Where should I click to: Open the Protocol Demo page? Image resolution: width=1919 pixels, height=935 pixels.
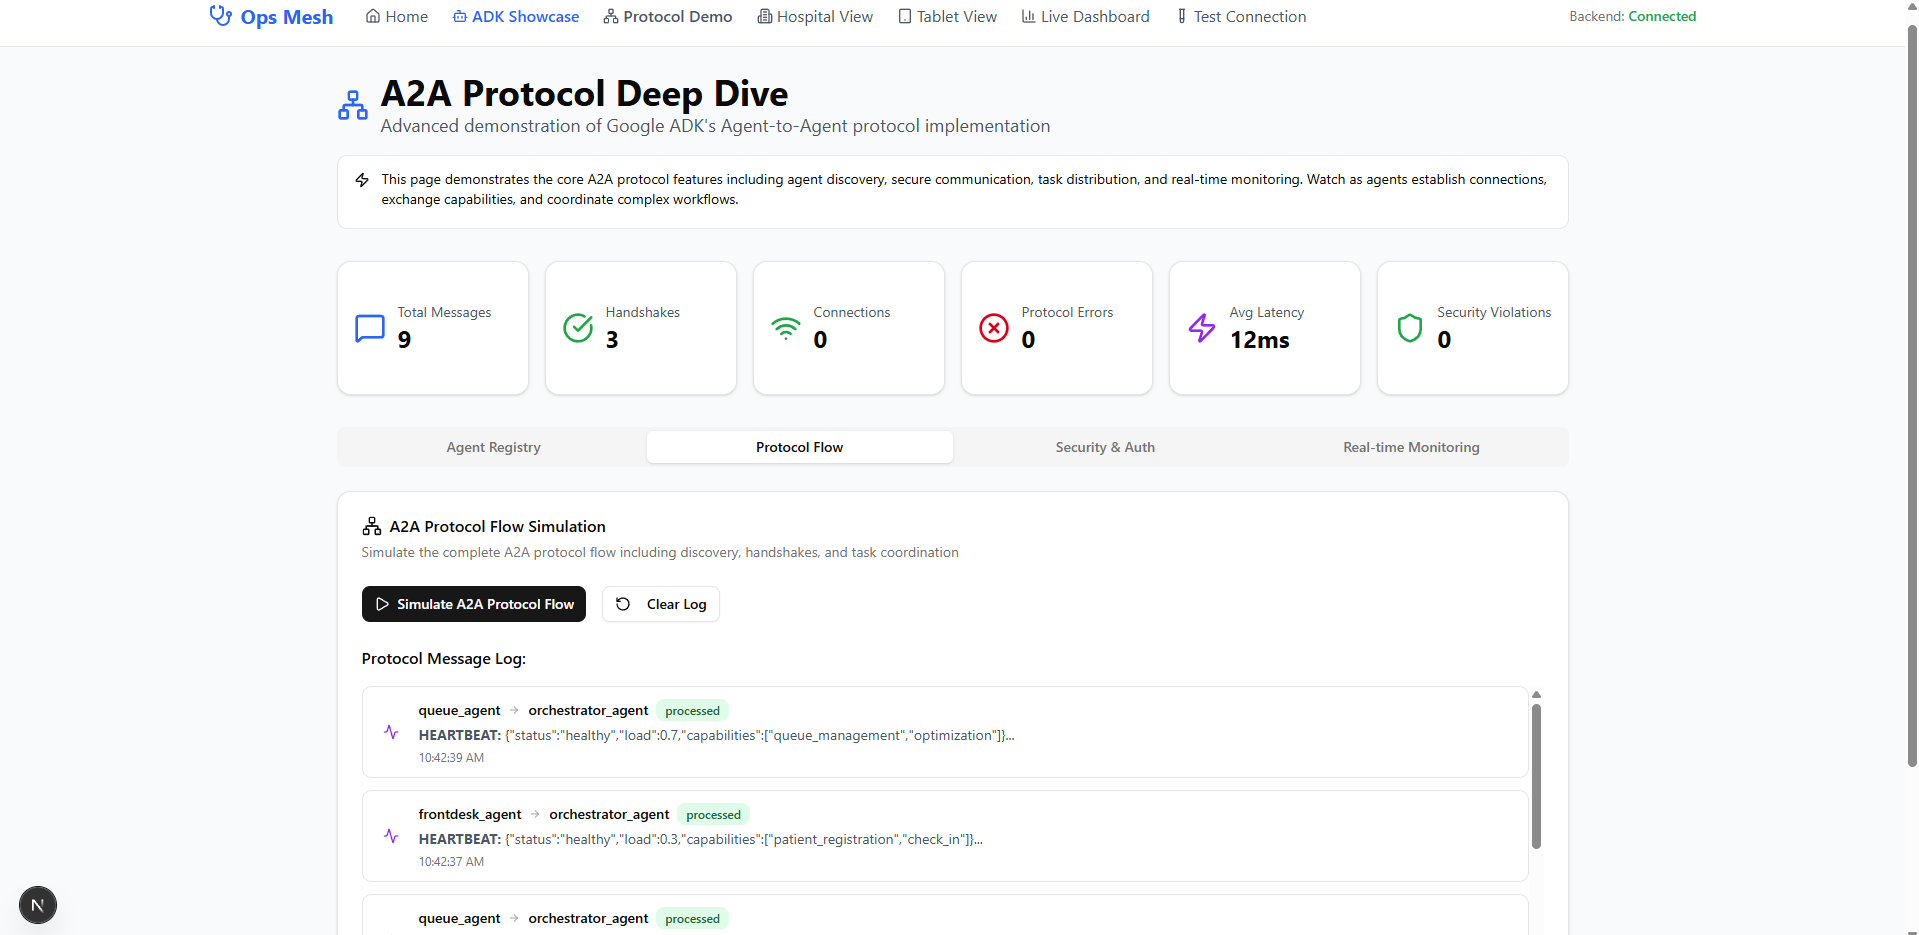(x=668, y=16)
